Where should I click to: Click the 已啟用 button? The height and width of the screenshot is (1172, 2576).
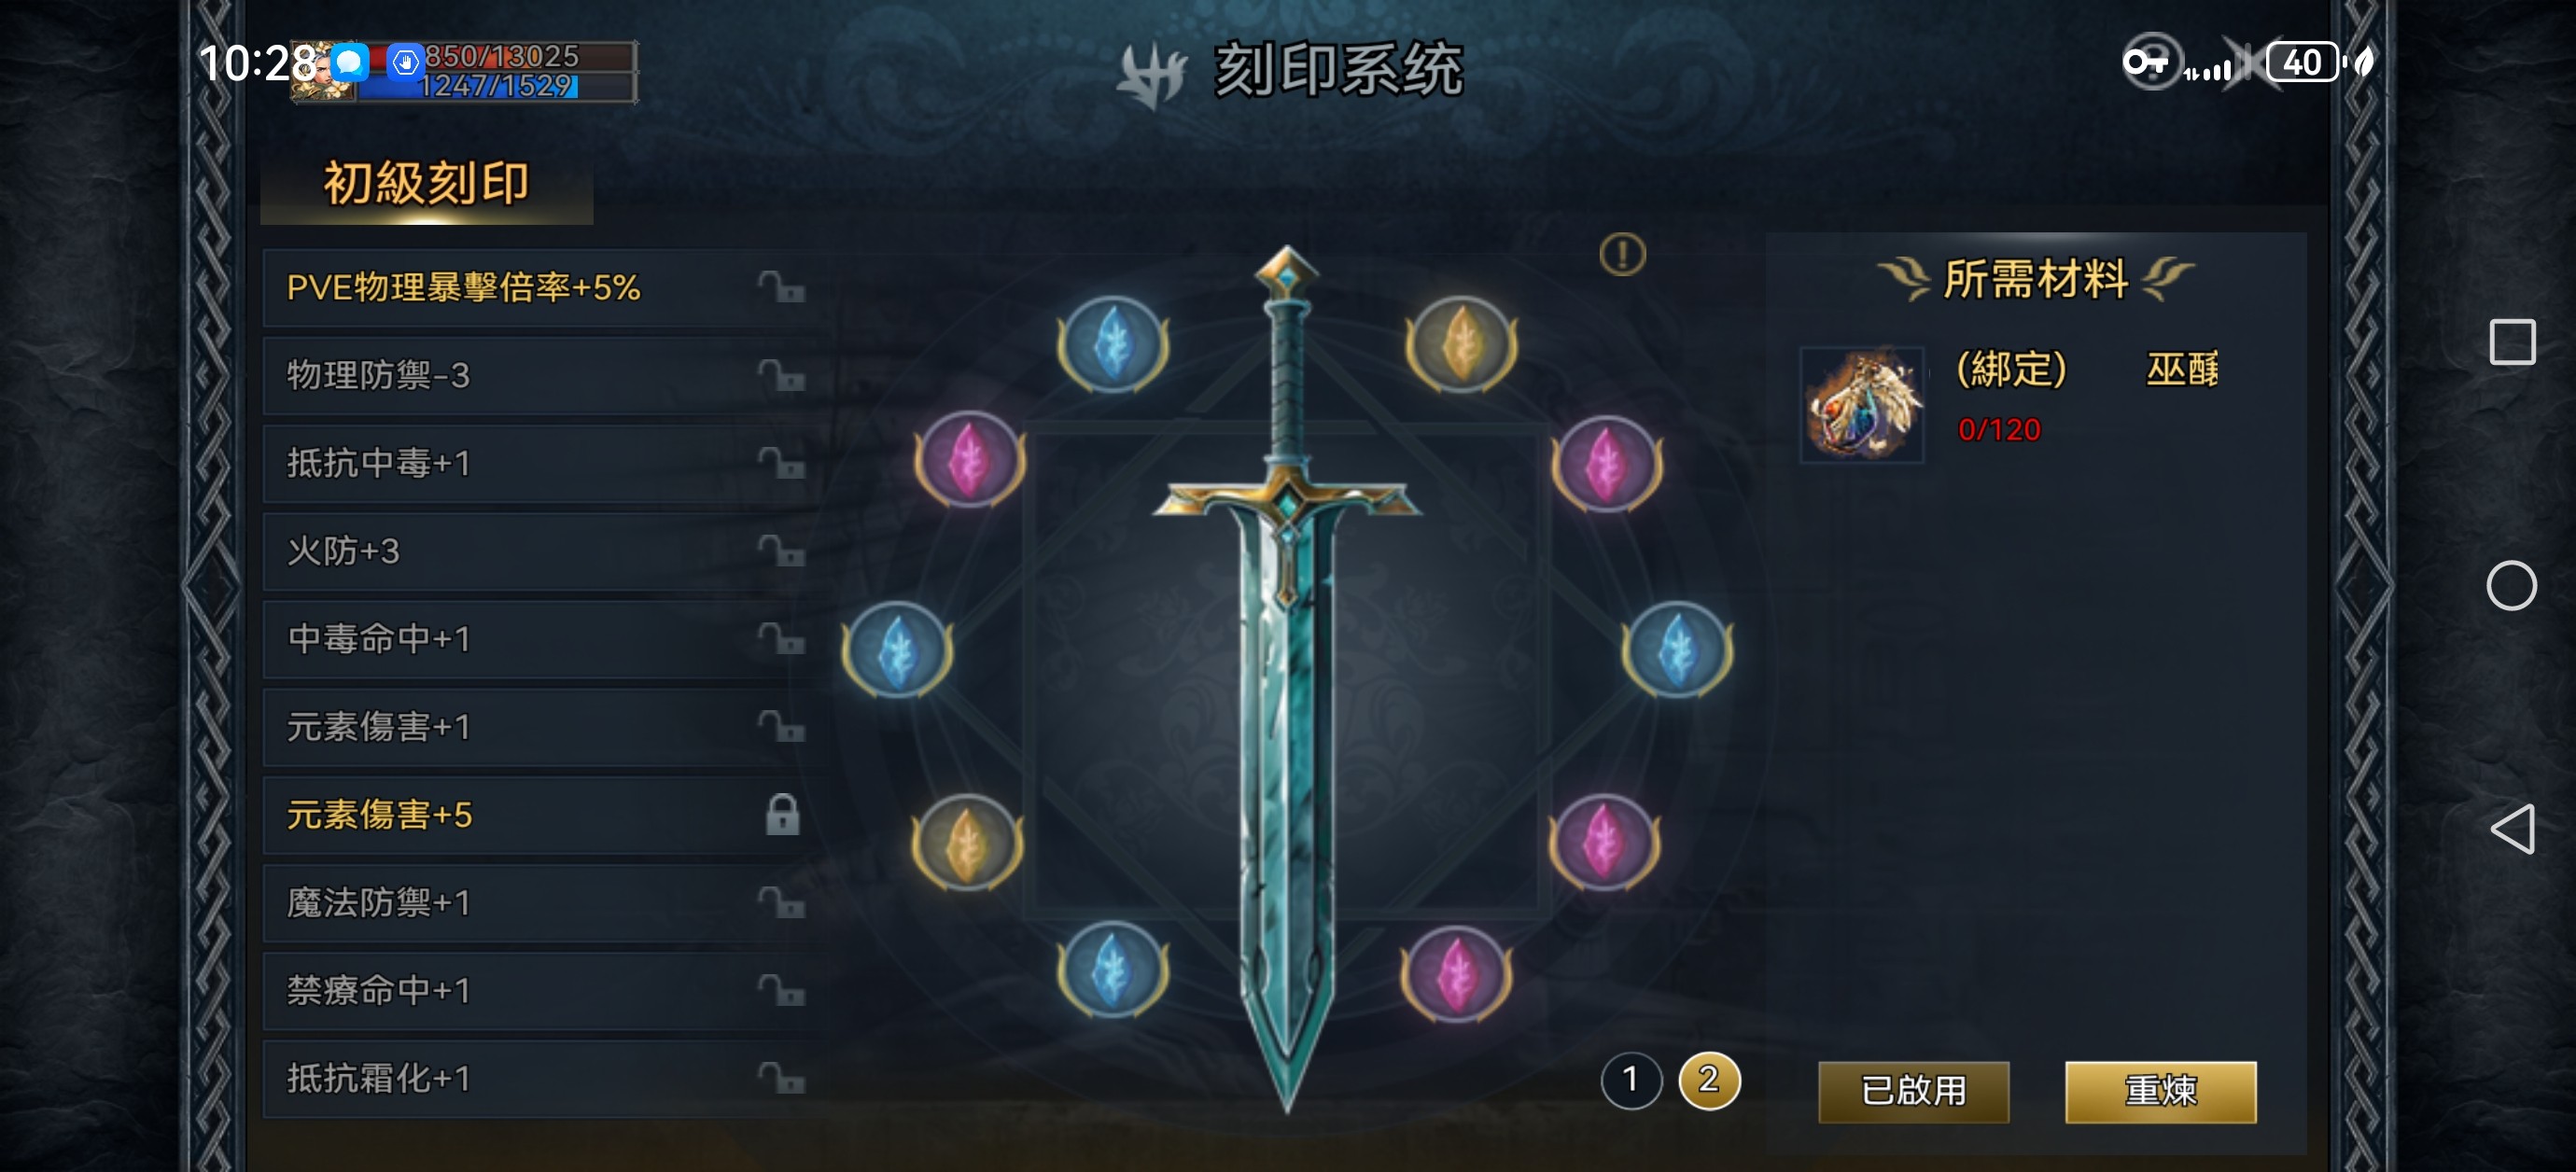[1913, 1090]
